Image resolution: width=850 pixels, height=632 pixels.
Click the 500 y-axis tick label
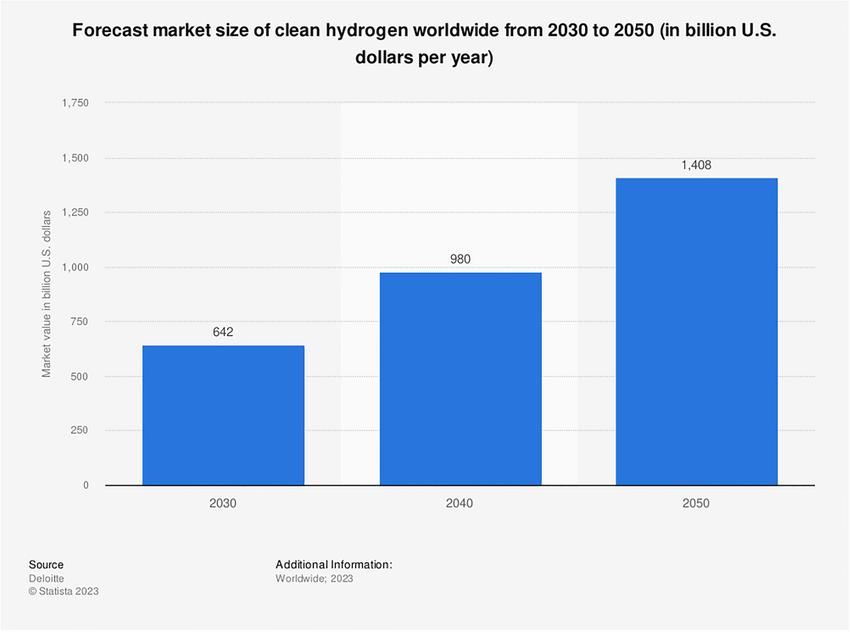[x=79, y=376]
